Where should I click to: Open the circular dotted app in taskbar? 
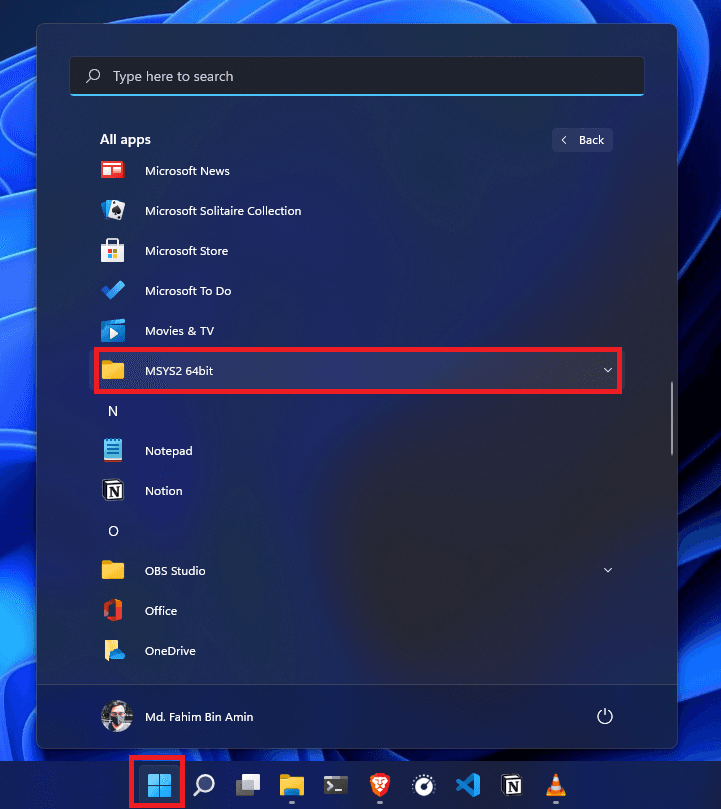coord(424,785)
